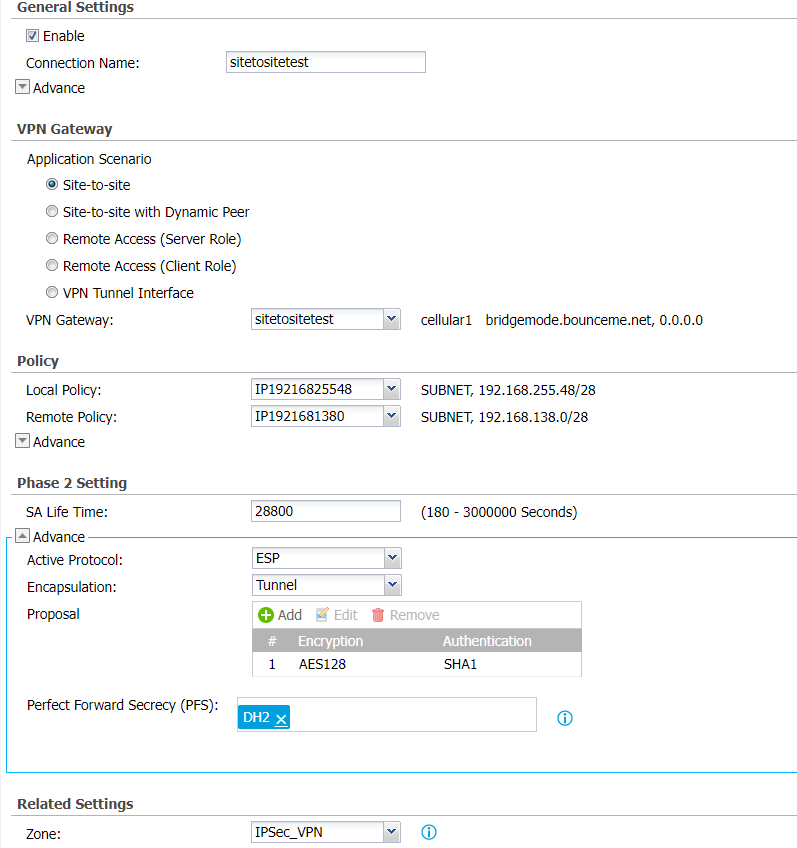Open the Local Policy dropdown
Image resolution: width=797 pixels, height=848 pixels.
tap(391, 389)
